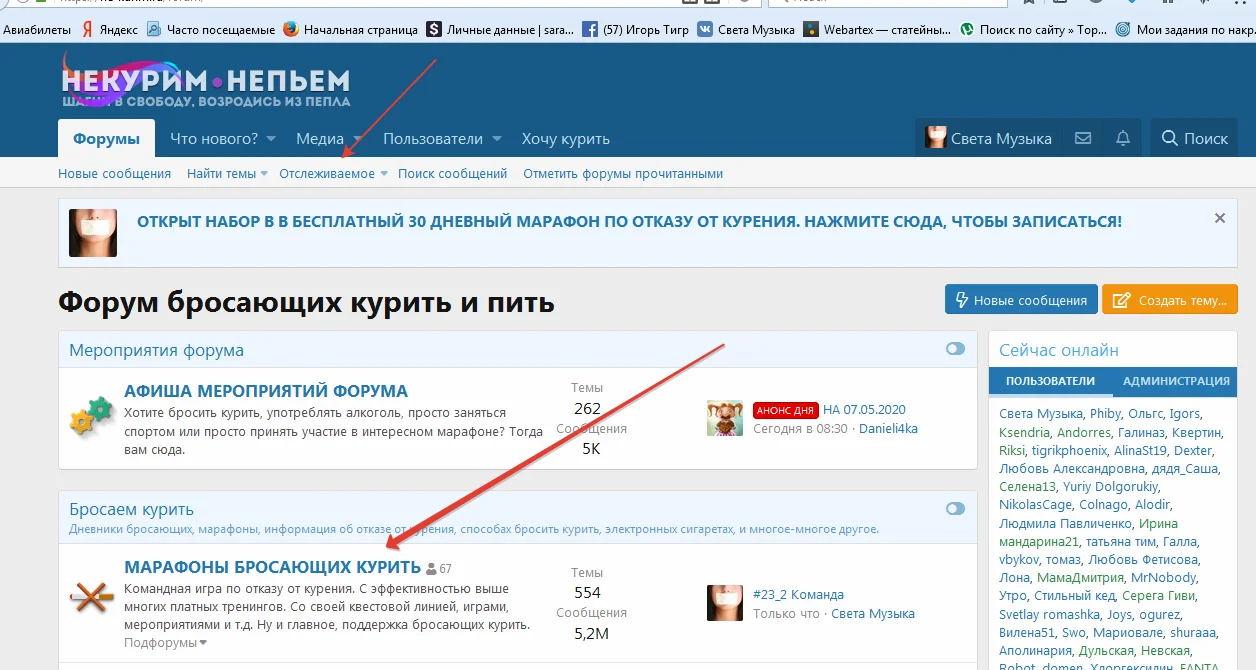Open the Света Музыка account menu

[x=989, y=139]
